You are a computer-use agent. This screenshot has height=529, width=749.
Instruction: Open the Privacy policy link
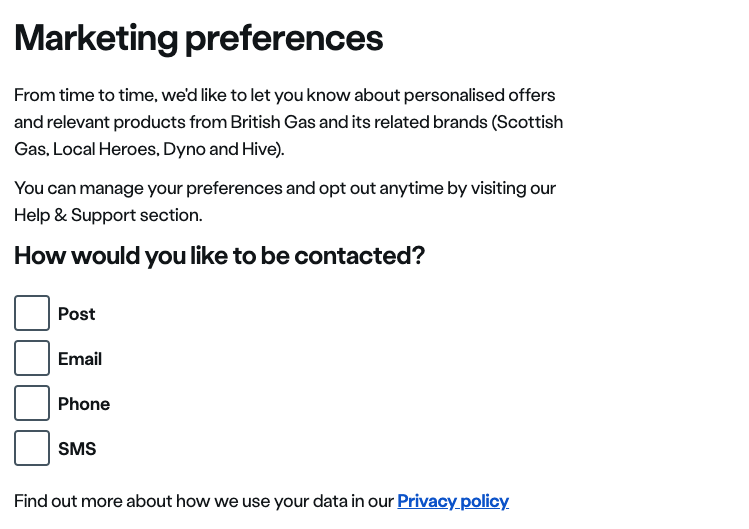pyautogui.click(x=453, y=501)
